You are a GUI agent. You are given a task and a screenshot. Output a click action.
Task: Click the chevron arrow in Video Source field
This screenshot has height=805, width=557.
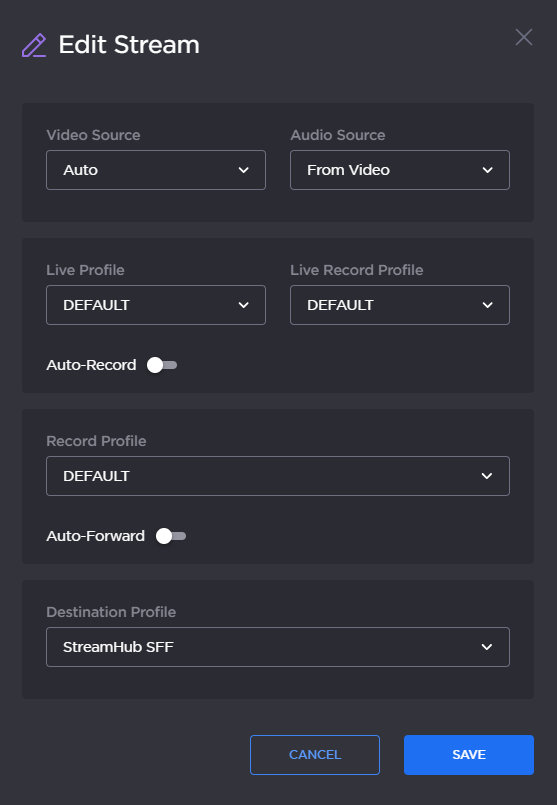click(243, 170)
